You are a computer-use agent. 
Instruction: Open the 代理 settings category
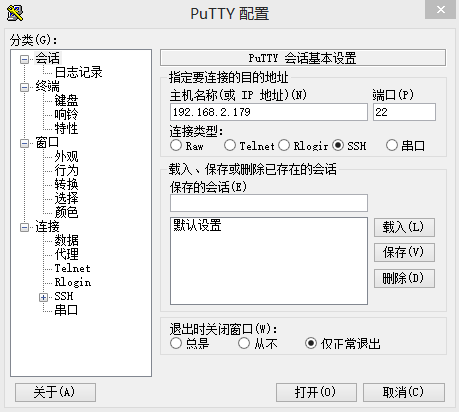point(66,254)
